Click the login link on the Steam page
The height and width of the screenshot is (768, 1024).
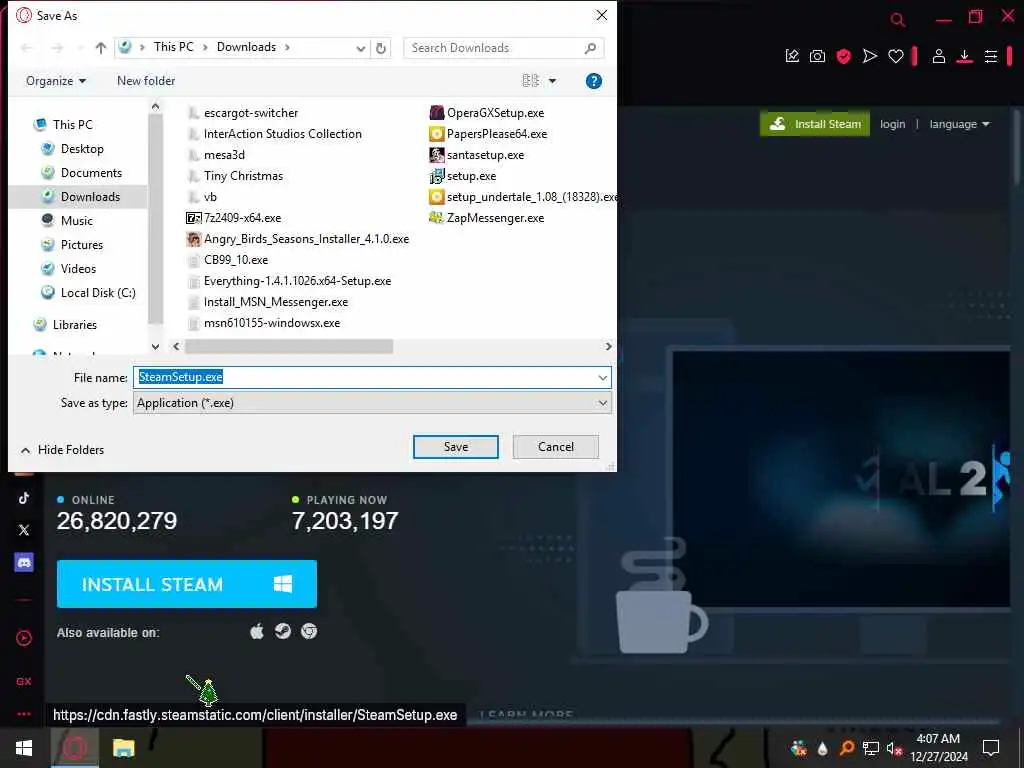click(x=892, y=124)
